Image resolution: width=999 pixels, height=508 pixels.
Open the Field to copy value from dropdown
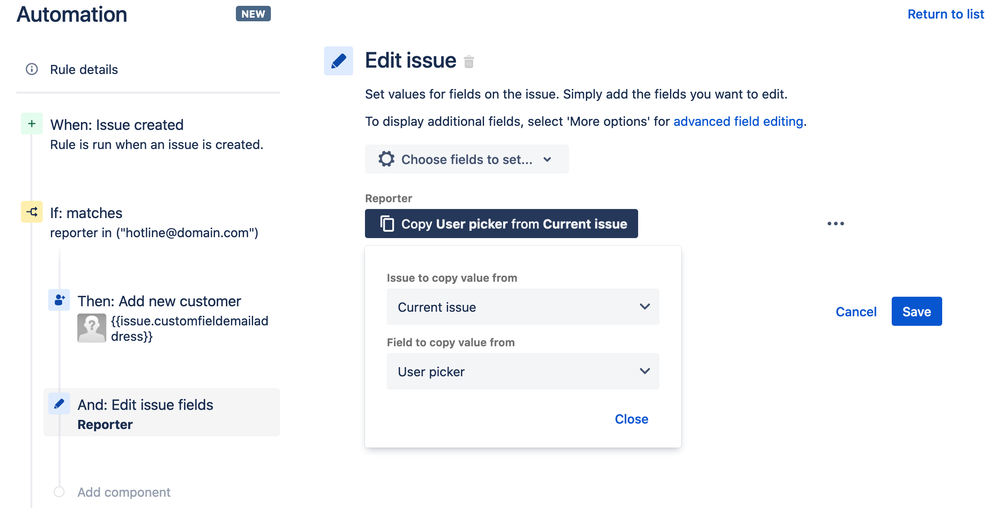coord(522,372)
